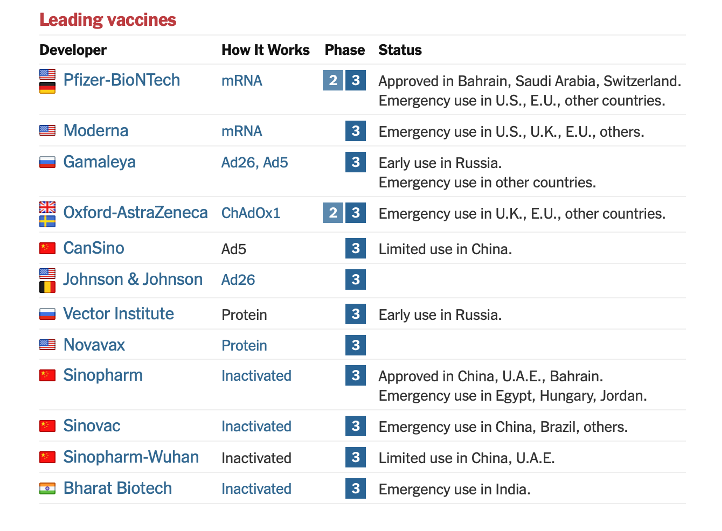The width and height of the screenshot is (722, 531).
Task: Click the UK flag beside Oxford-AstraZeneca
Action: (x=47, y=207)
